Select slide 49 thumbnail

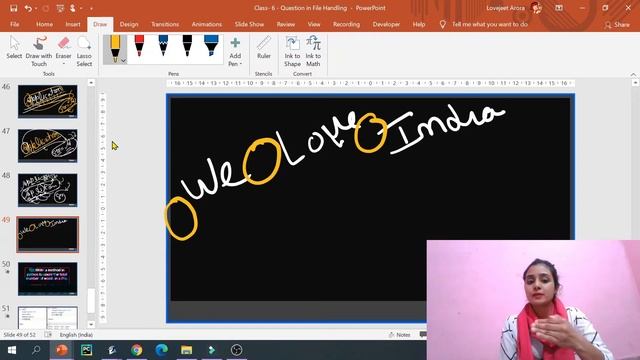pos(47,234)
